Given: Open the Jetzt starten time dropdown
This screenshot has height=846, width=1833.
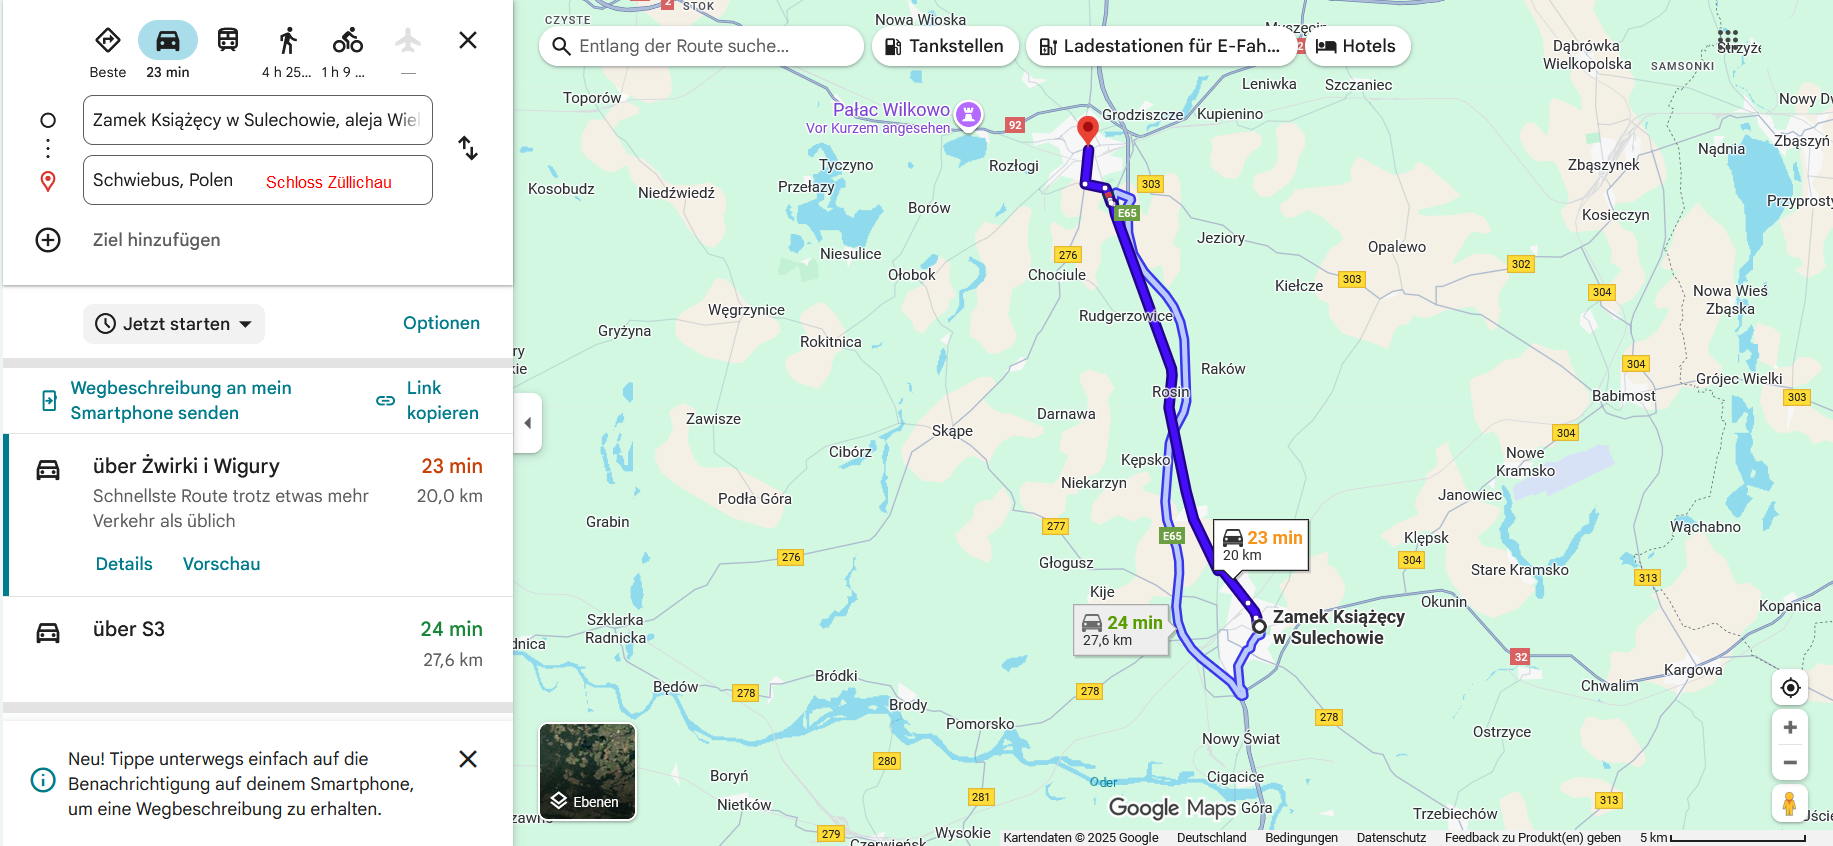Looking at the screenshot, I should (x=174, y=324).
